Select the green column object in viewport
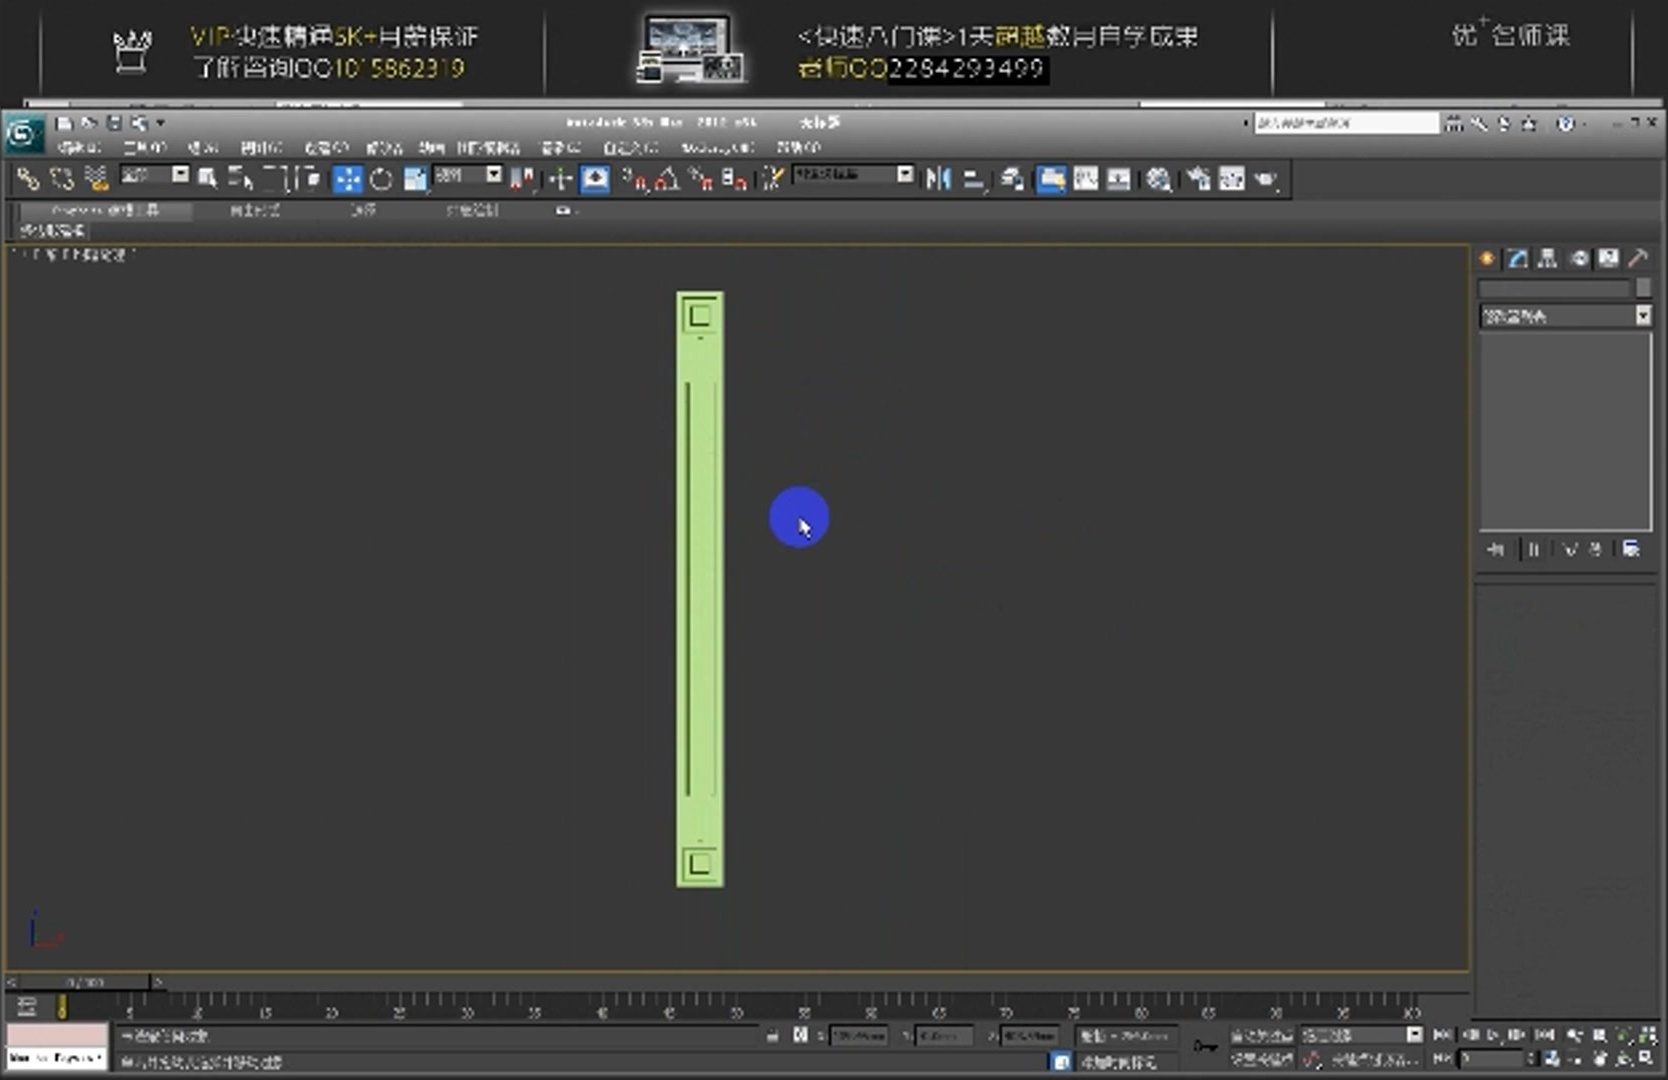Image resolution: width=1668 pixels, height=1080 pixels. (700, 589)
